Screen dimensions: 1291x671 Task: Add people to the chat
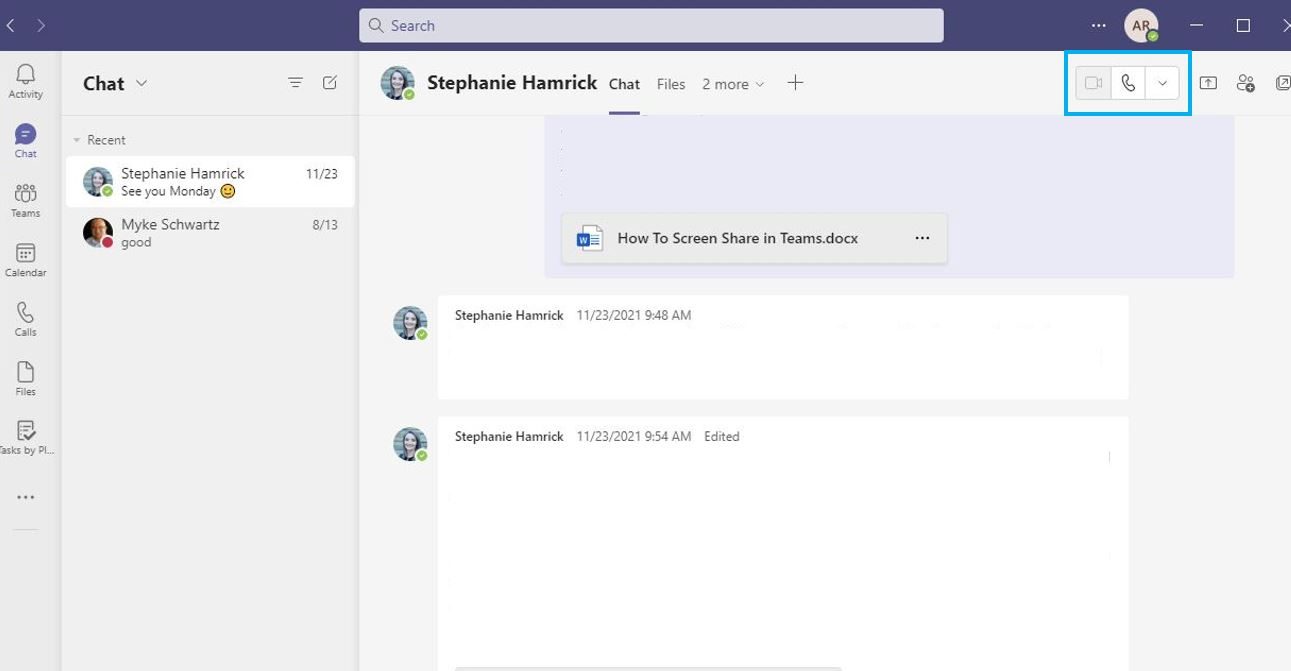pos(1245,83)
